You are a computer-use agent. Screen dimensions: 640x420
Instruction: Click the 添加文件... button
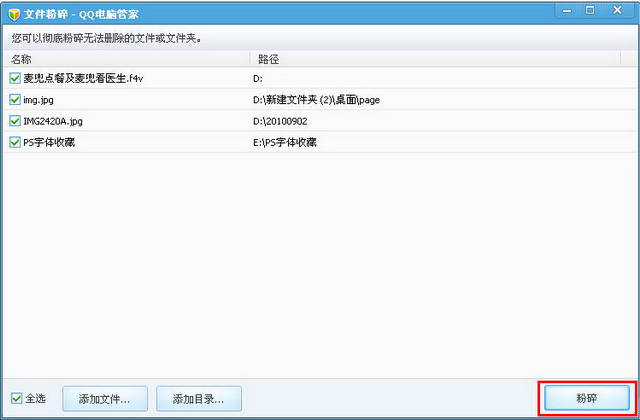pos(105,399)
